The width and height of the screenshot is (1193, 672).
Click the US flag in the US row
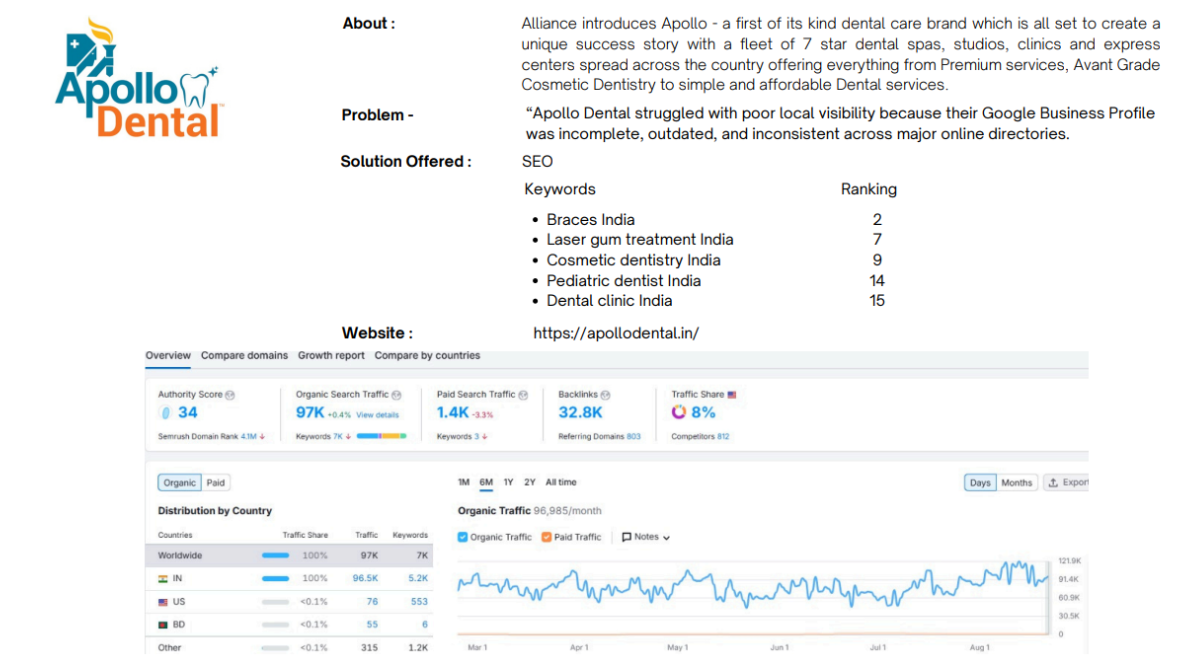[x=163, y=602]
